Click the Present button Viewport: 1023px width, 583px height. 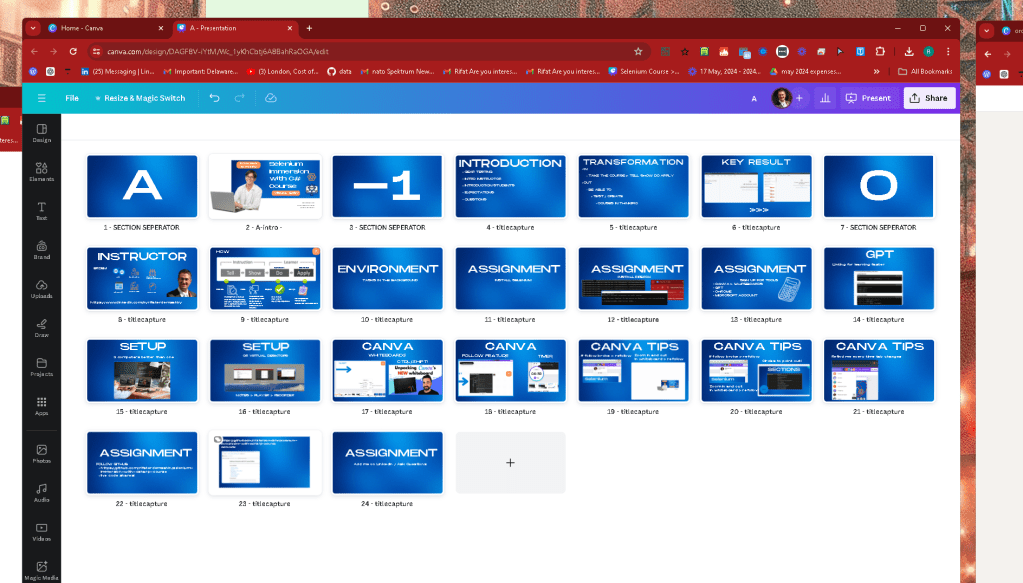(x=868, y=98)
